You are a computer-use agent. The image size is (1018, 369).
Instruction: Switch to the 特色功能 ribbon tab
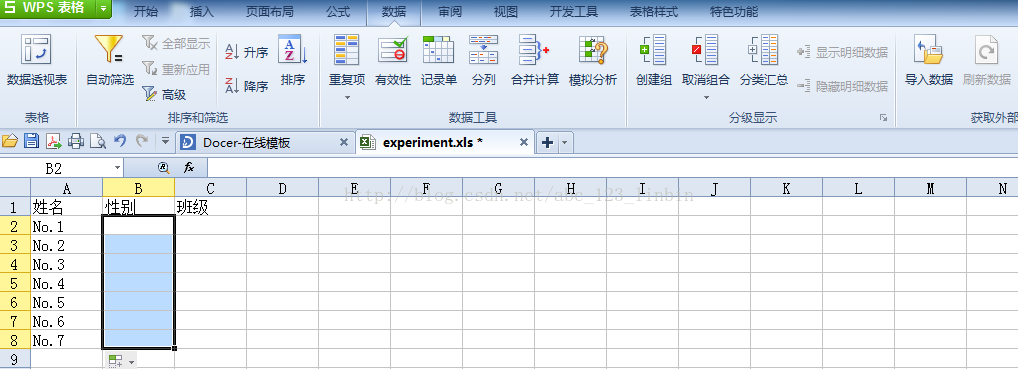[734, 12]
